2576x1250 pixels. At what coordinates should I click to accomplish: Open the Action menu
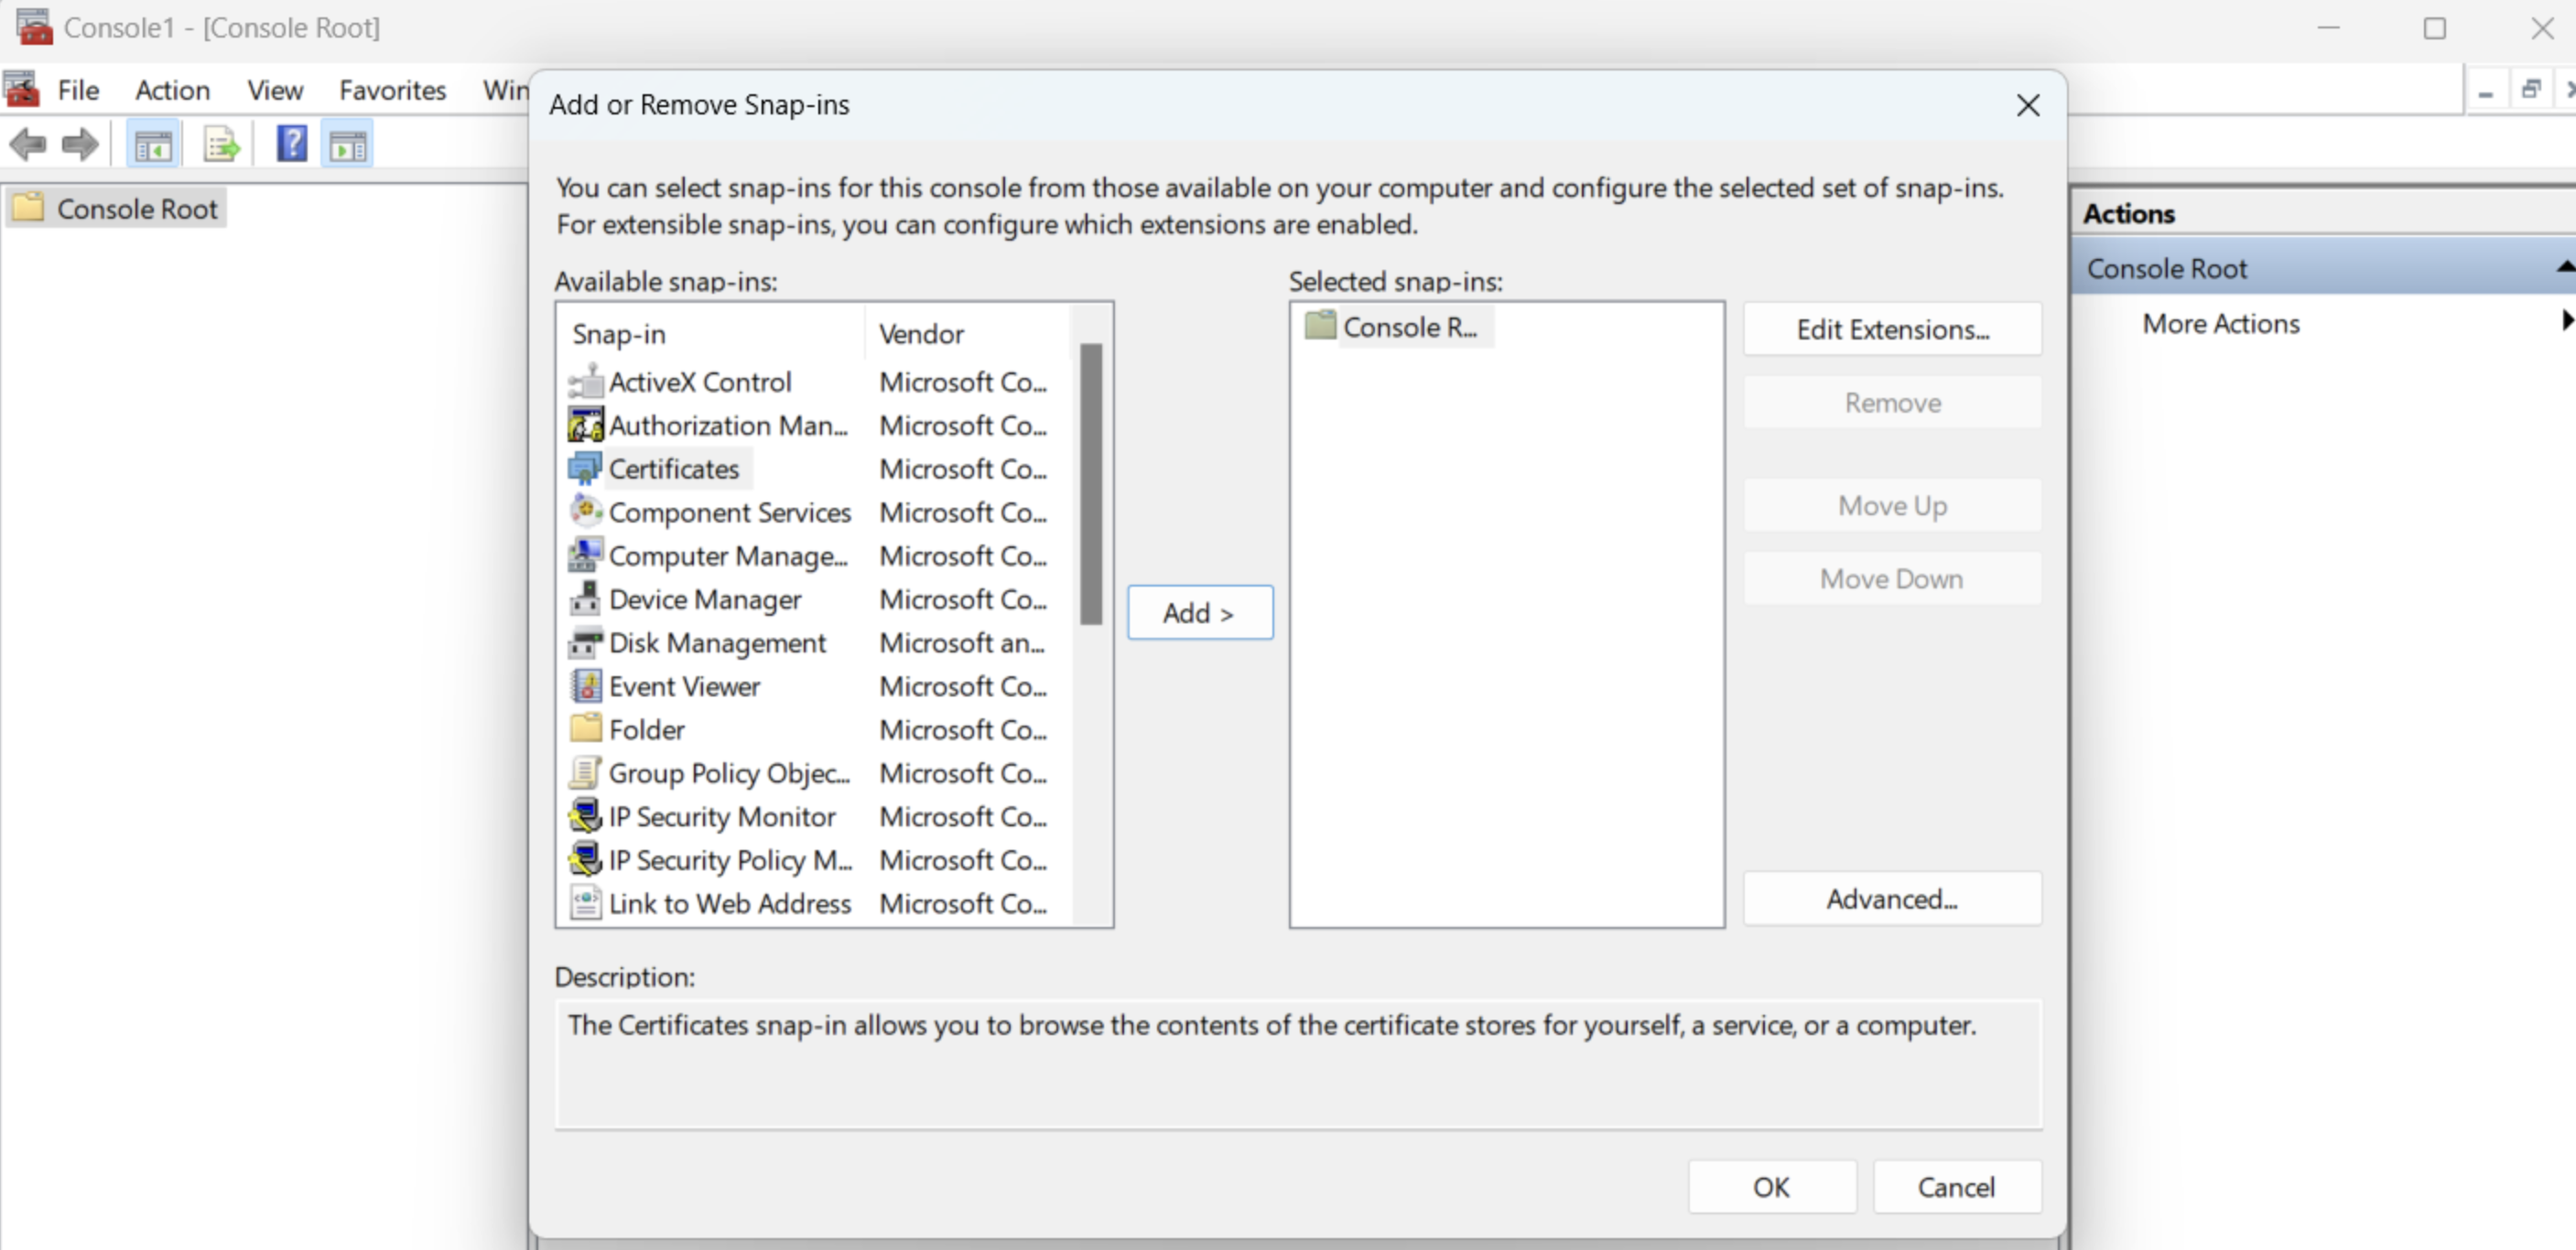point(172,90)
